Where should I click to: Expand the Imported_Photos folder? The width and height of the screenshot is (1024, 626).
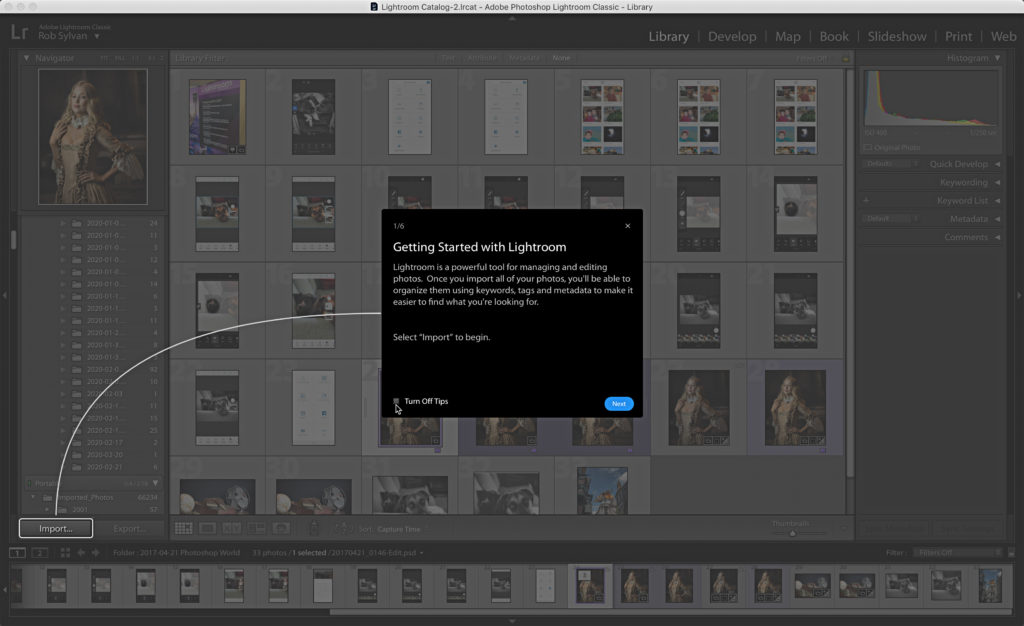33,497
